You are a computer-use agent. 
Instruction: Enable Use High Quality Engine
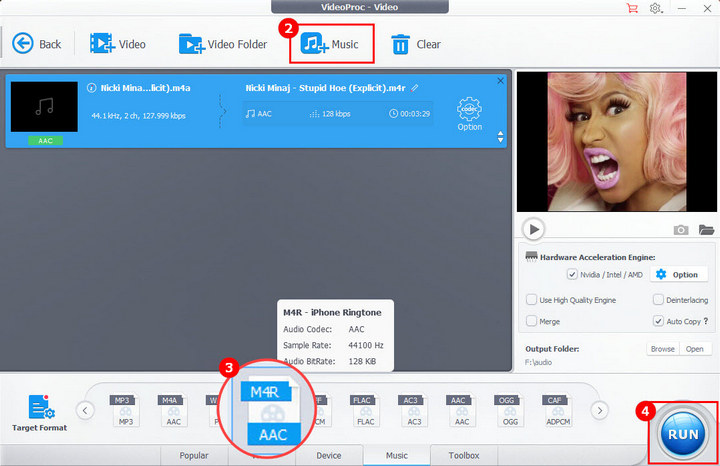click(531, 300)
